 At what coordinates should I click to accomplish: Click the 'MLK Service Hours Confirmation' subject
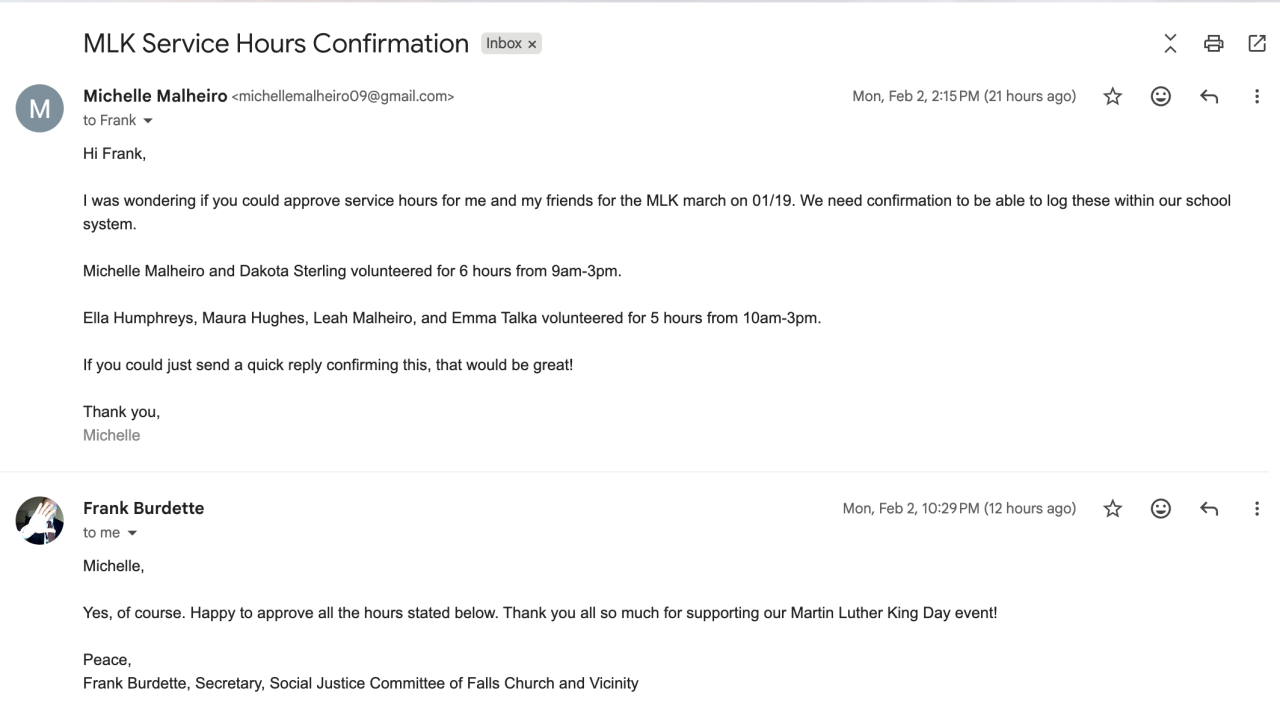tap(276, 44)
